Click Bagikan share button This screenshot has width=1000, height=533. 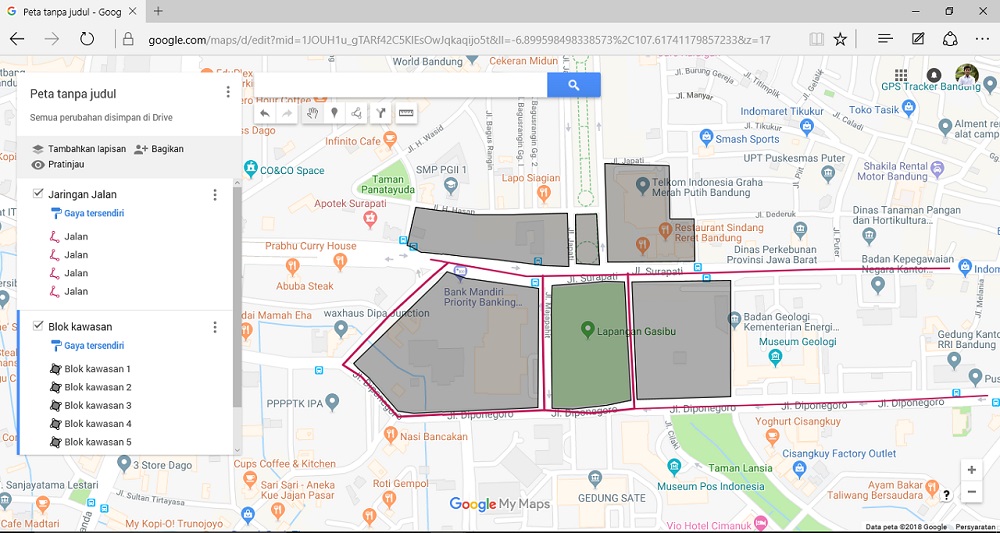click(159, 149)
